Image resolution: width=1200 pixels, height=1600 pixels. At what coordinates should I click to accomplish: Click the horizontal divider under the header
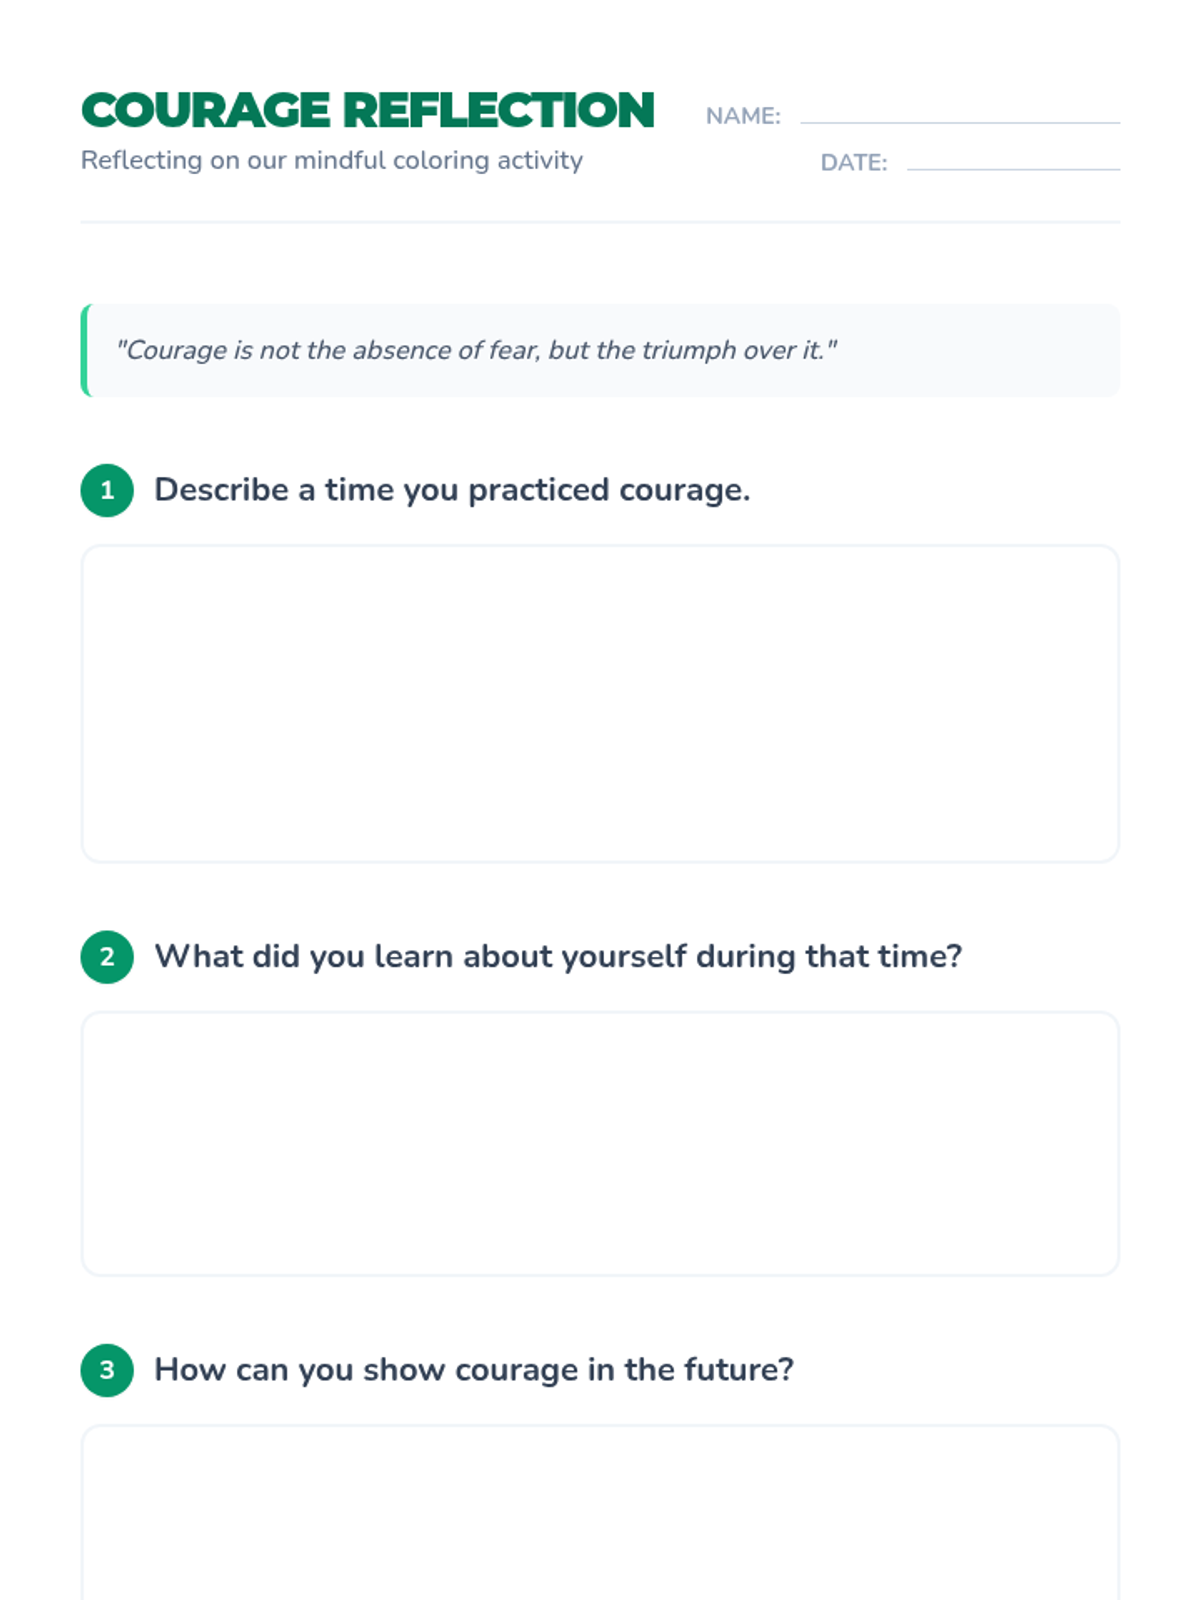600,222
